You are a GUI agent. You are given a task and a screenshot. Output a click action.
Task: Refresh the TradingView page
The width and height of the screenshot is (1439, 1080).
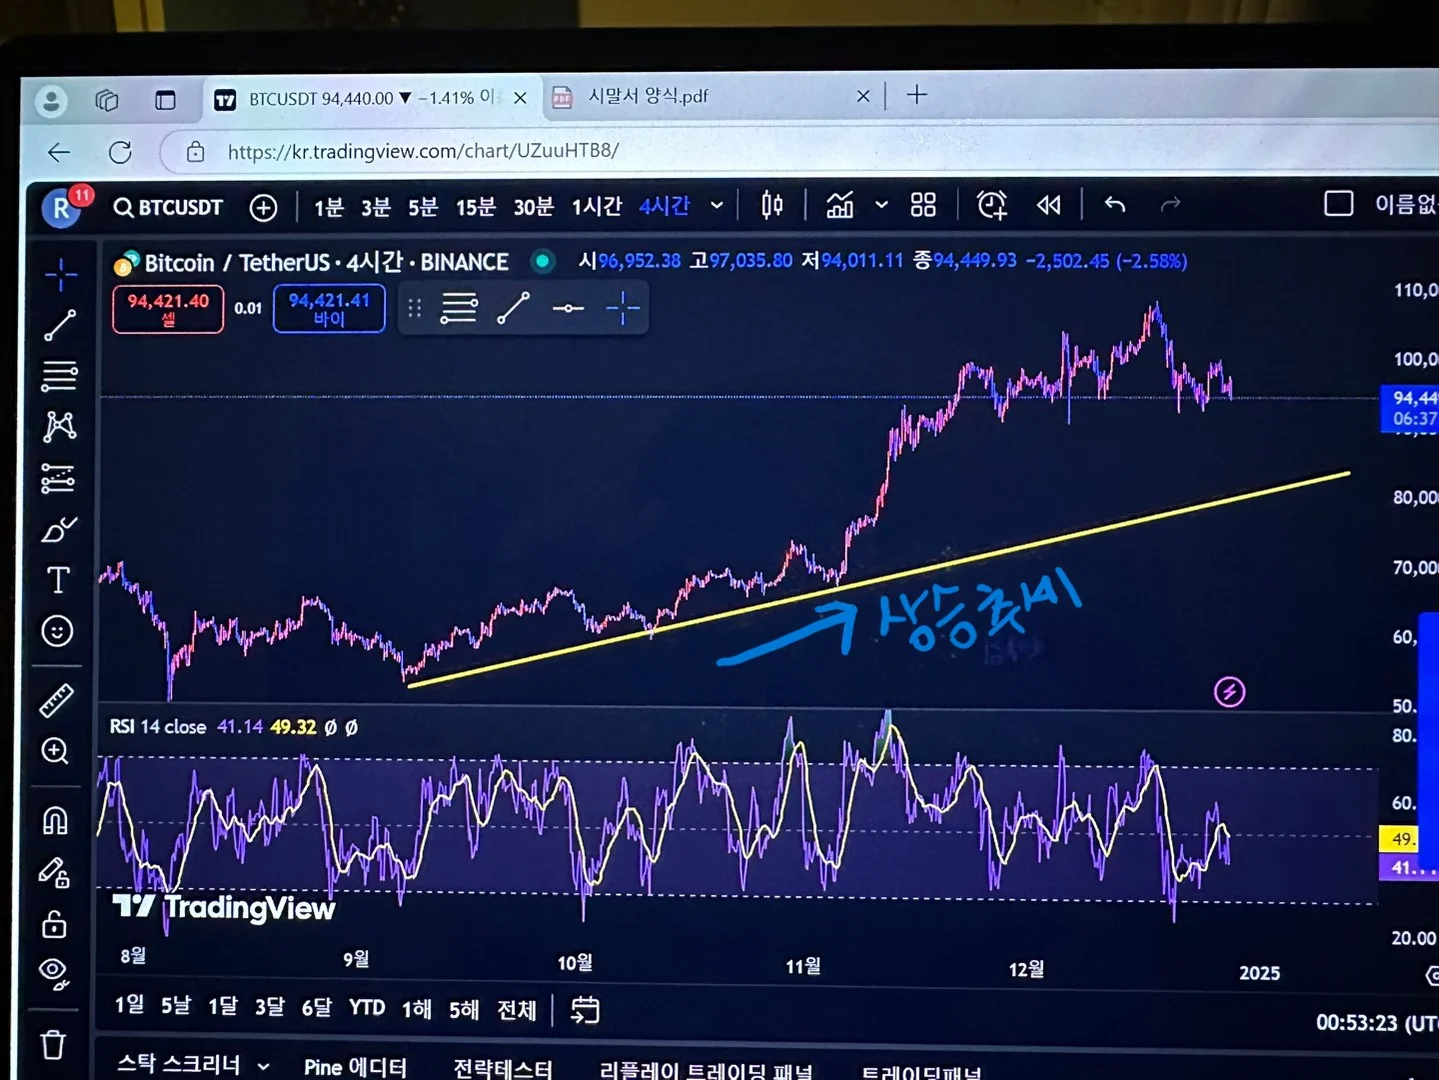[120, 152]
